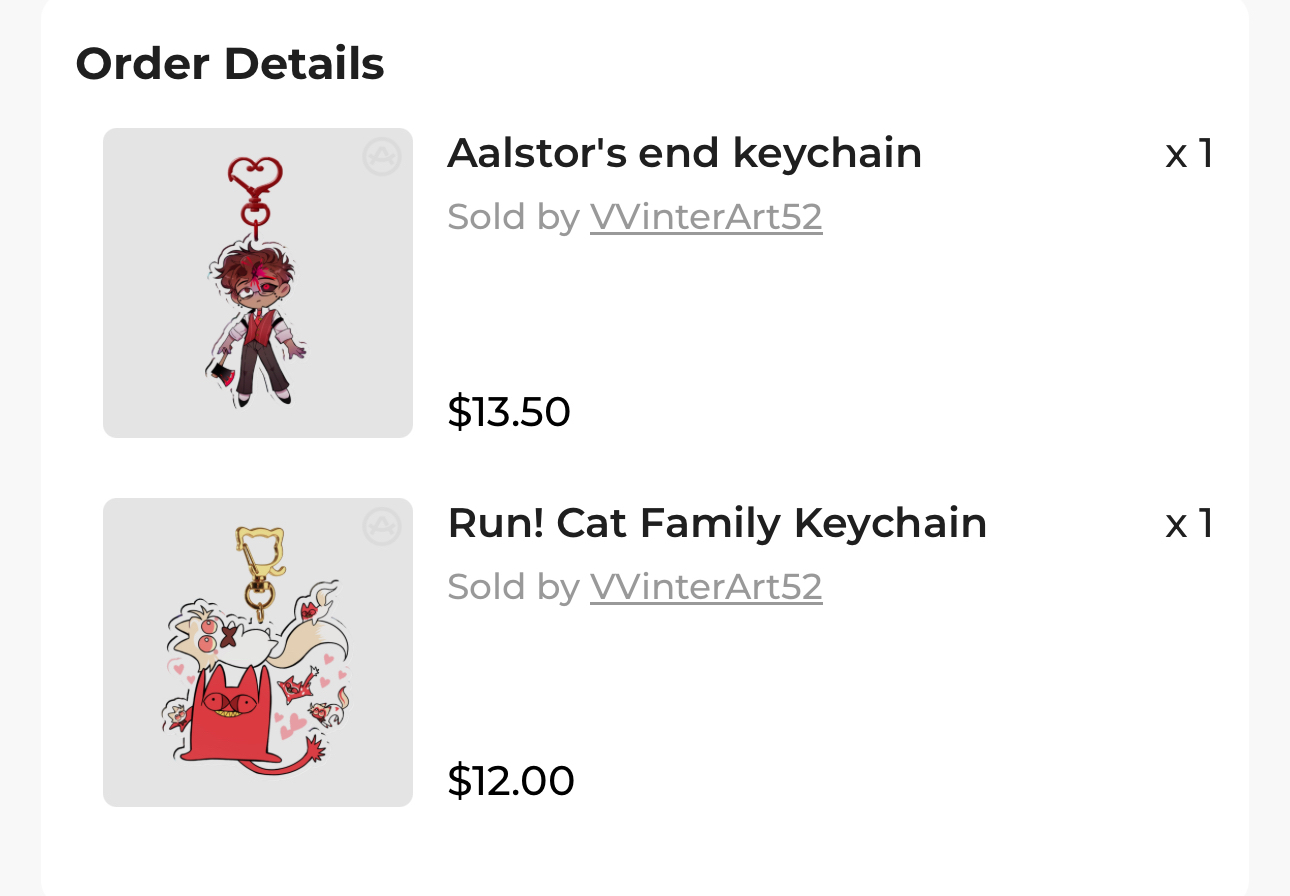Image resolution: width=1290 pixels, height=896 pixels.
Task: Click the "Sold by" label under Aalstor's keychain
Action: [x=513, y=216]
